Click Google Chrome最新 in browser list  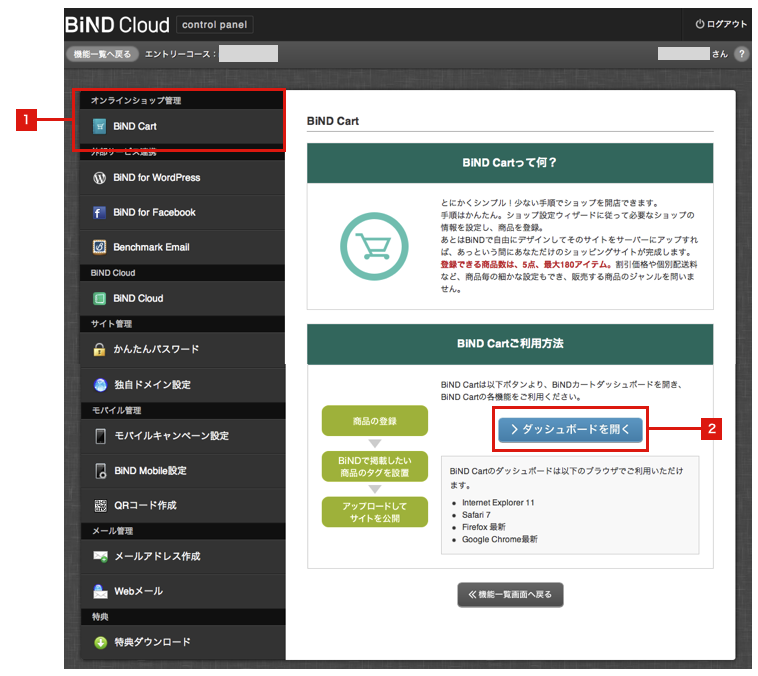tap(499, 540)
